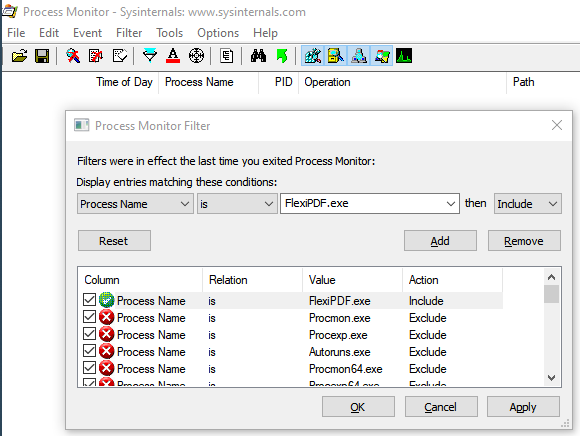Toggle autoscroll in the toolbar
Viewport: 580px width, 436px height.
click(x=96, y=56)
